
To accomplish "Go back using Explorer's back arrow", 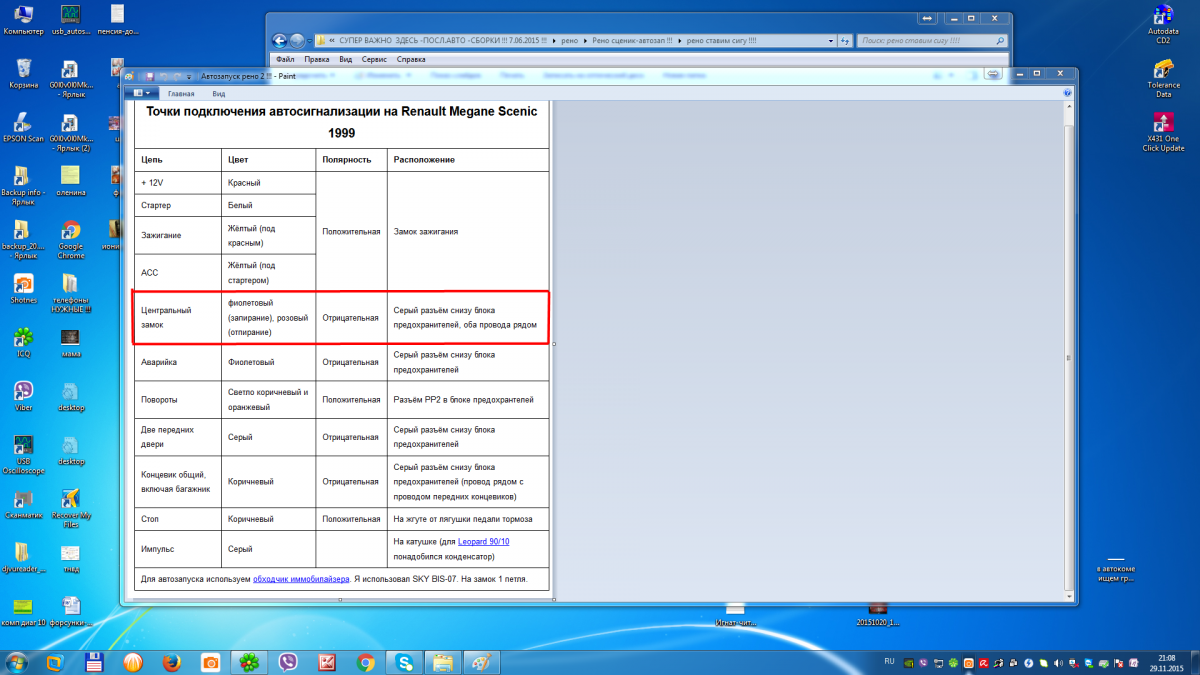I will (280, 41).
